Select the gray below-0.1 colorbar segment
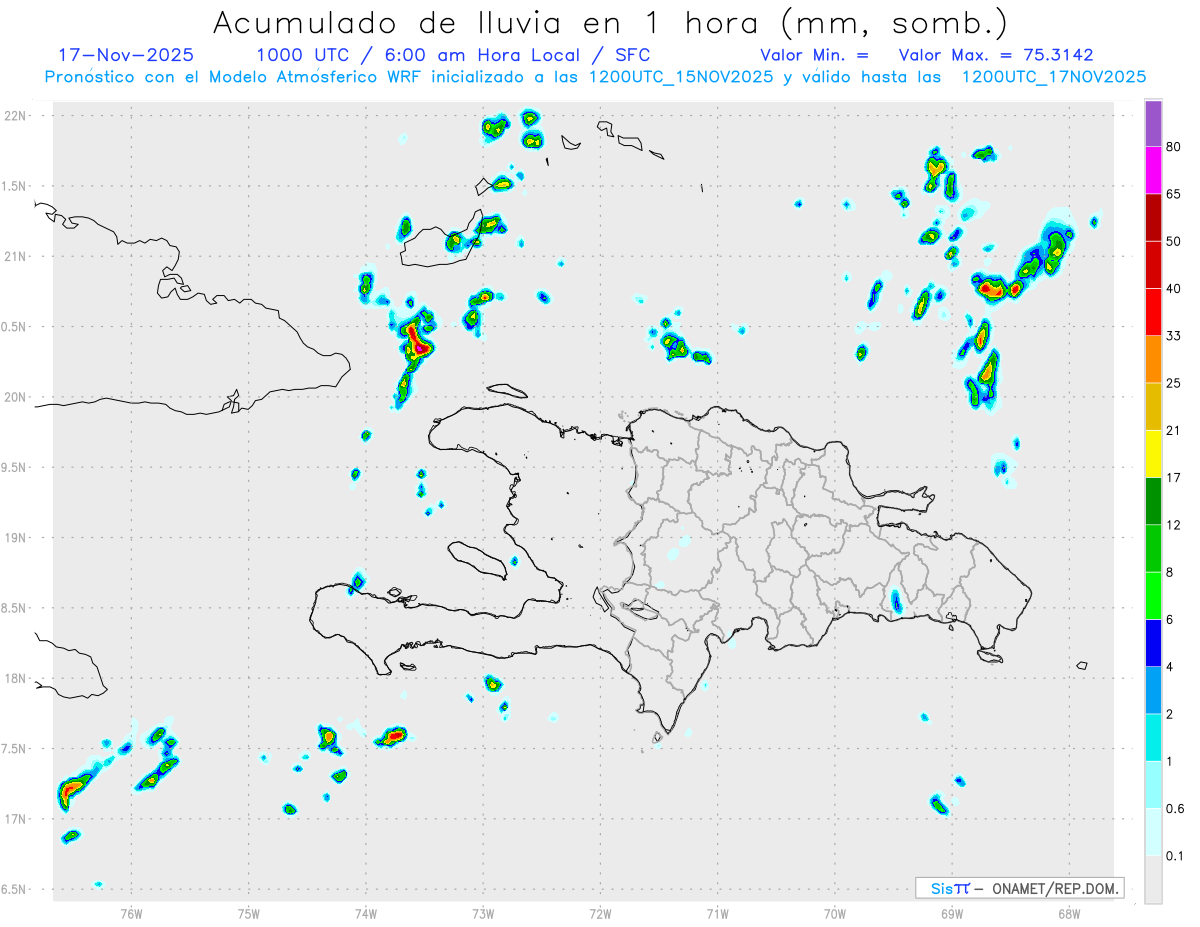The height and width of the screenshot is (927, 1200). pos(1153,879)
